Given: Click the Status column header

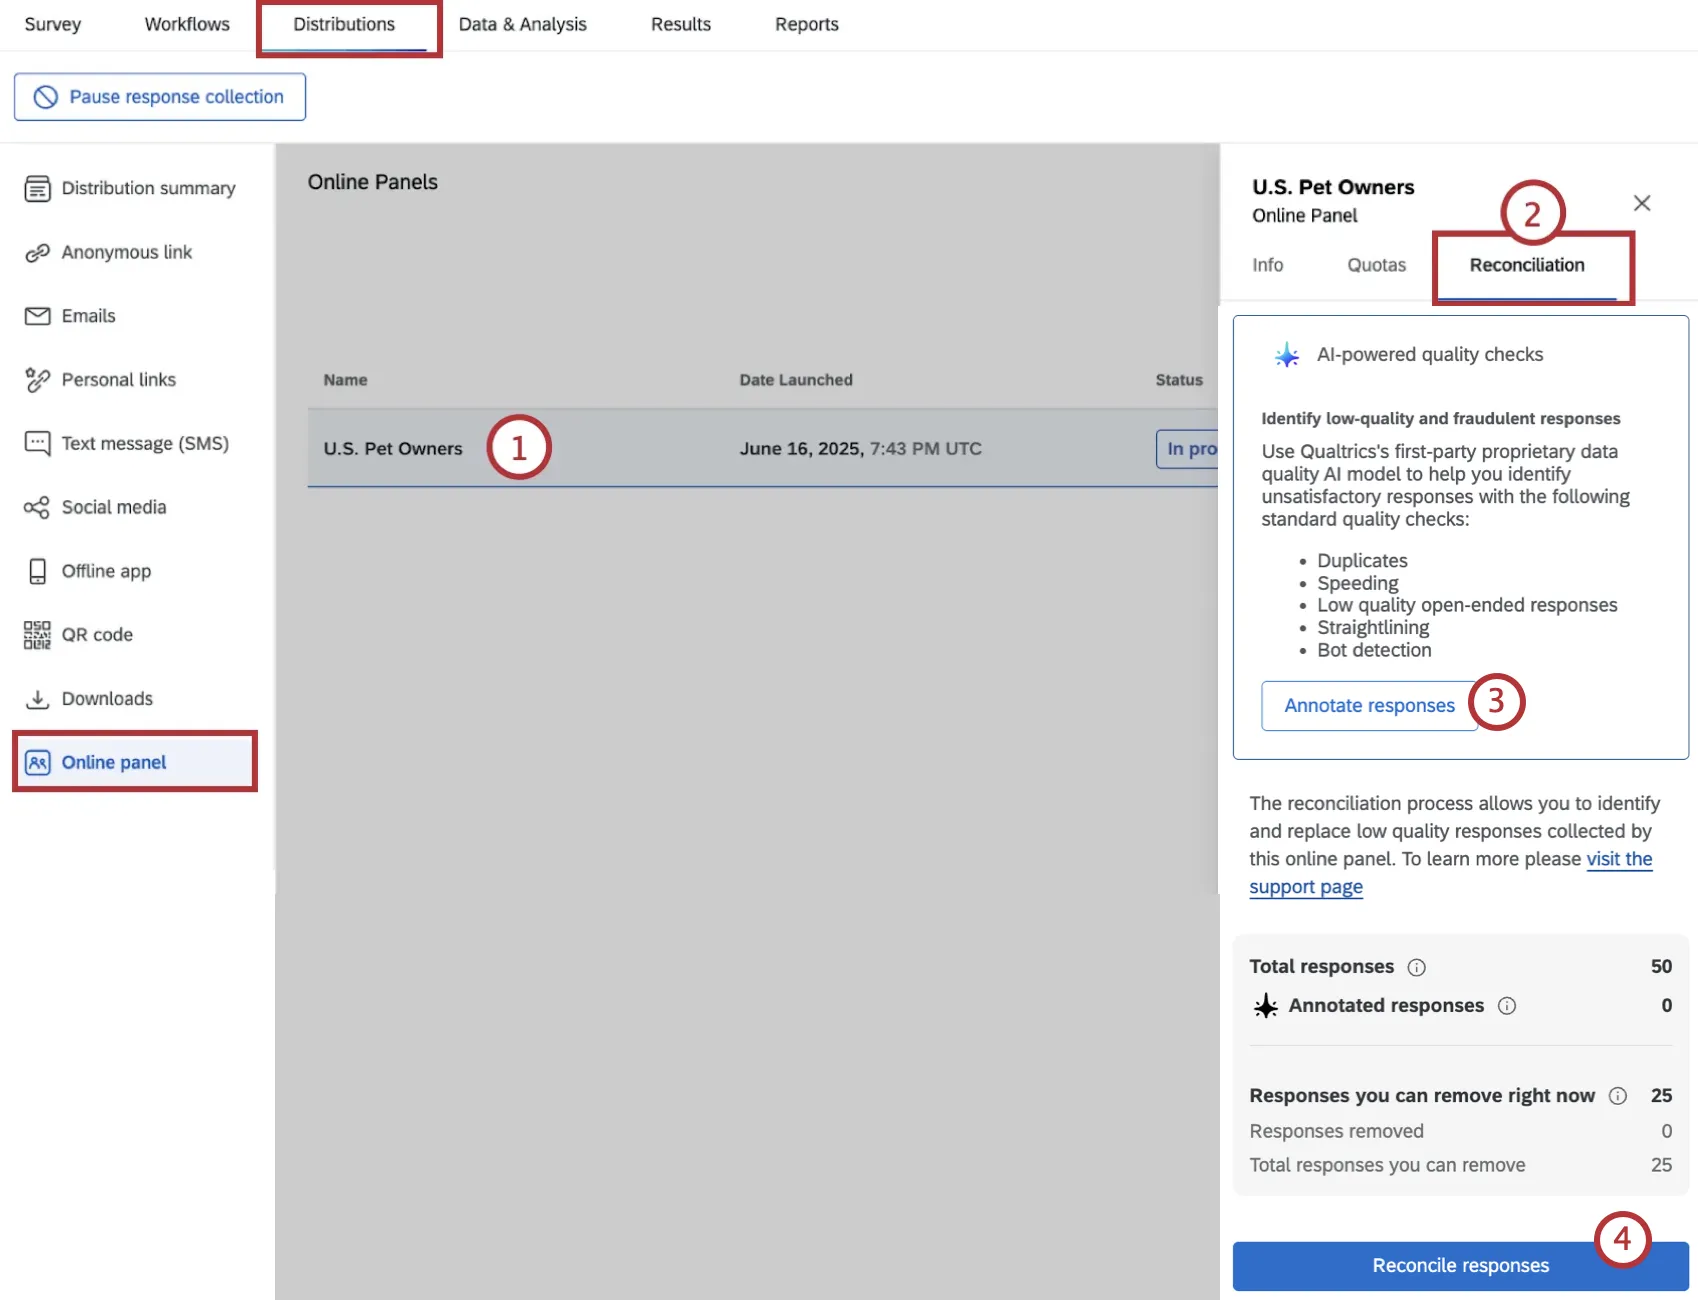Looking at the screenshot, I should [1179, 380].
